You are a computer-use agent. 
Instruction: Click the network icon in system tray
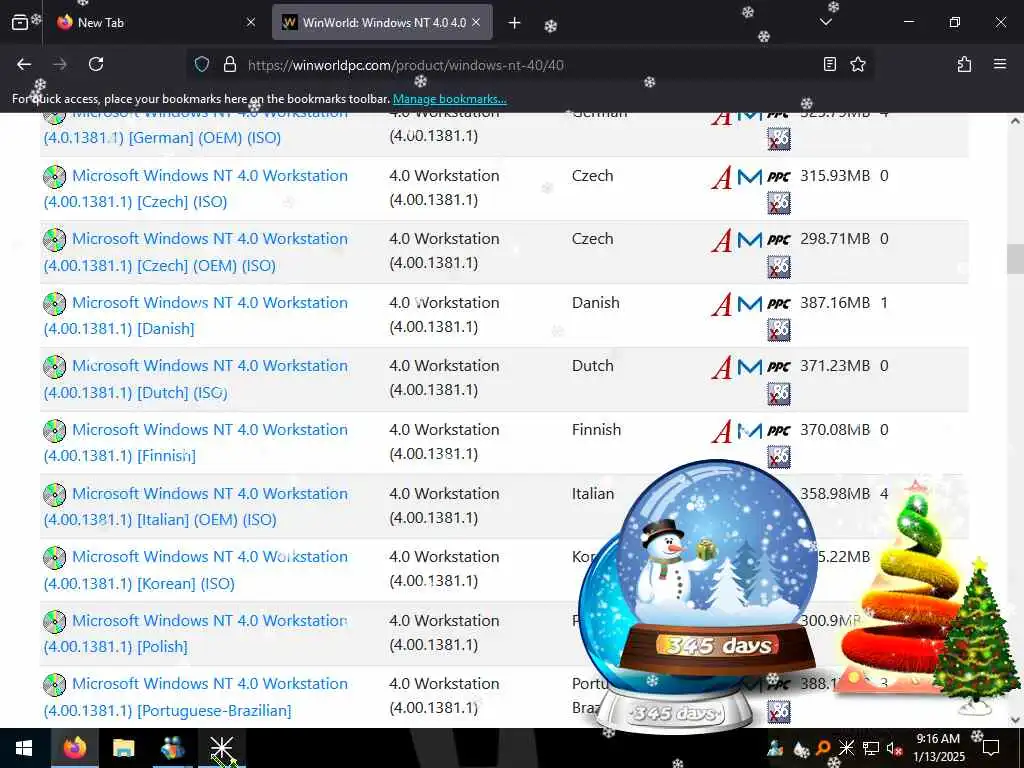point(871,748)
